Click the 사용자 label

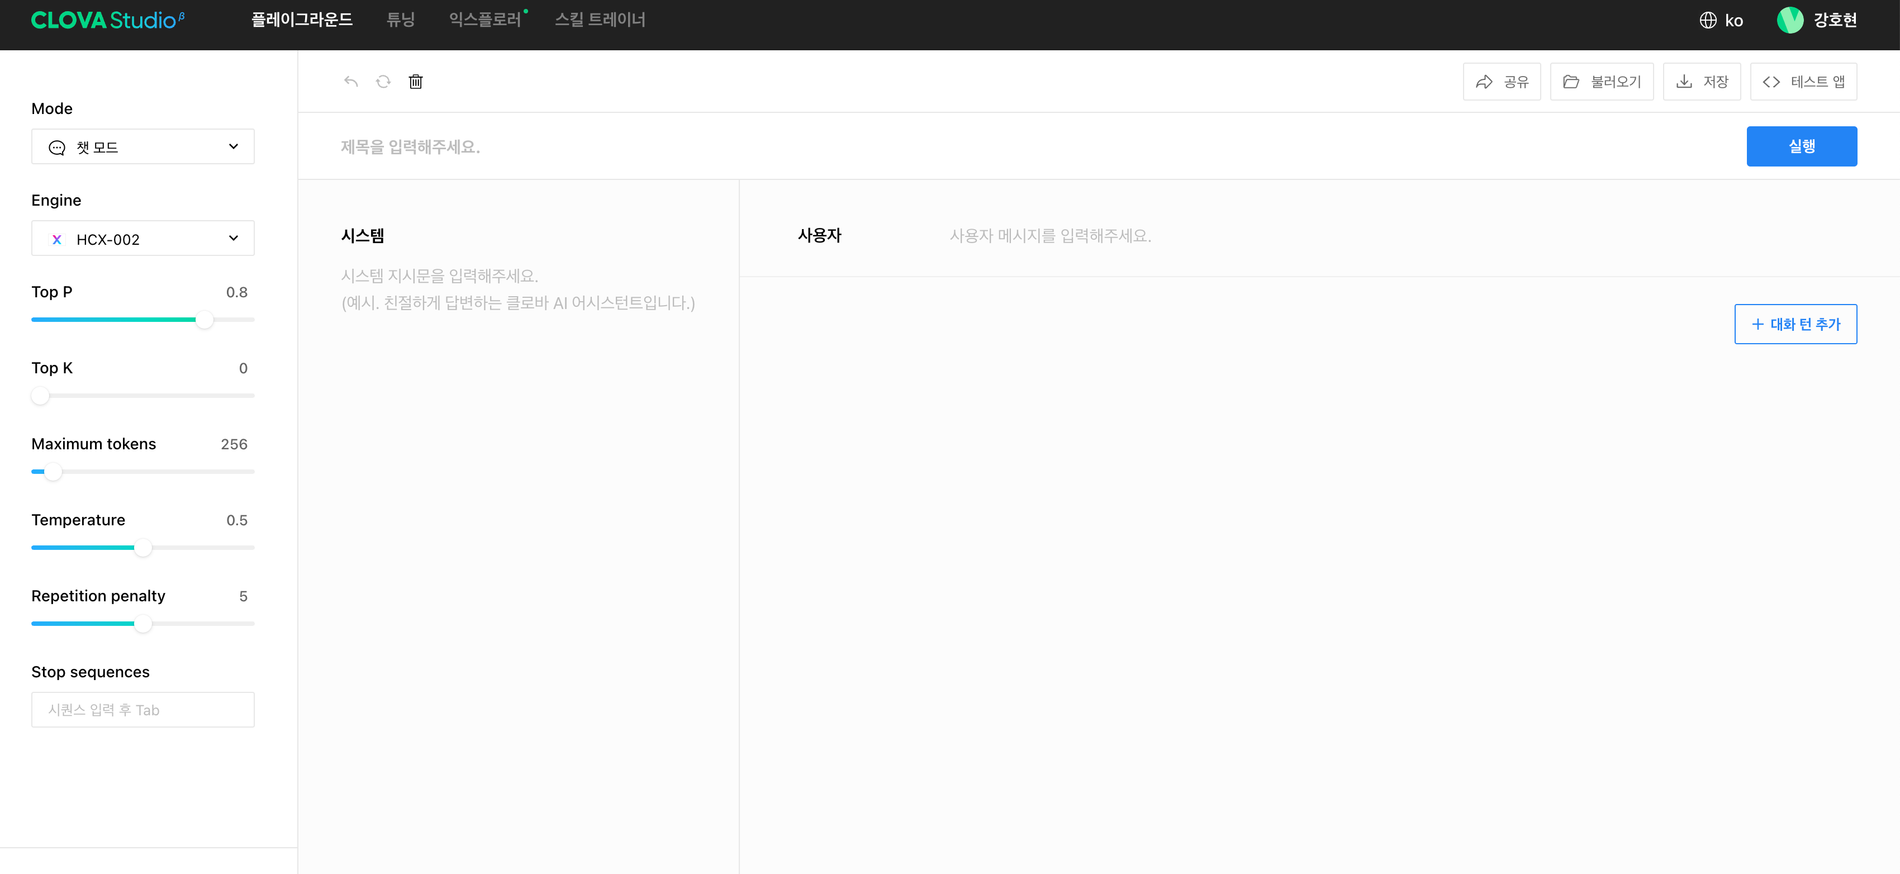click(x=820, y=236)
